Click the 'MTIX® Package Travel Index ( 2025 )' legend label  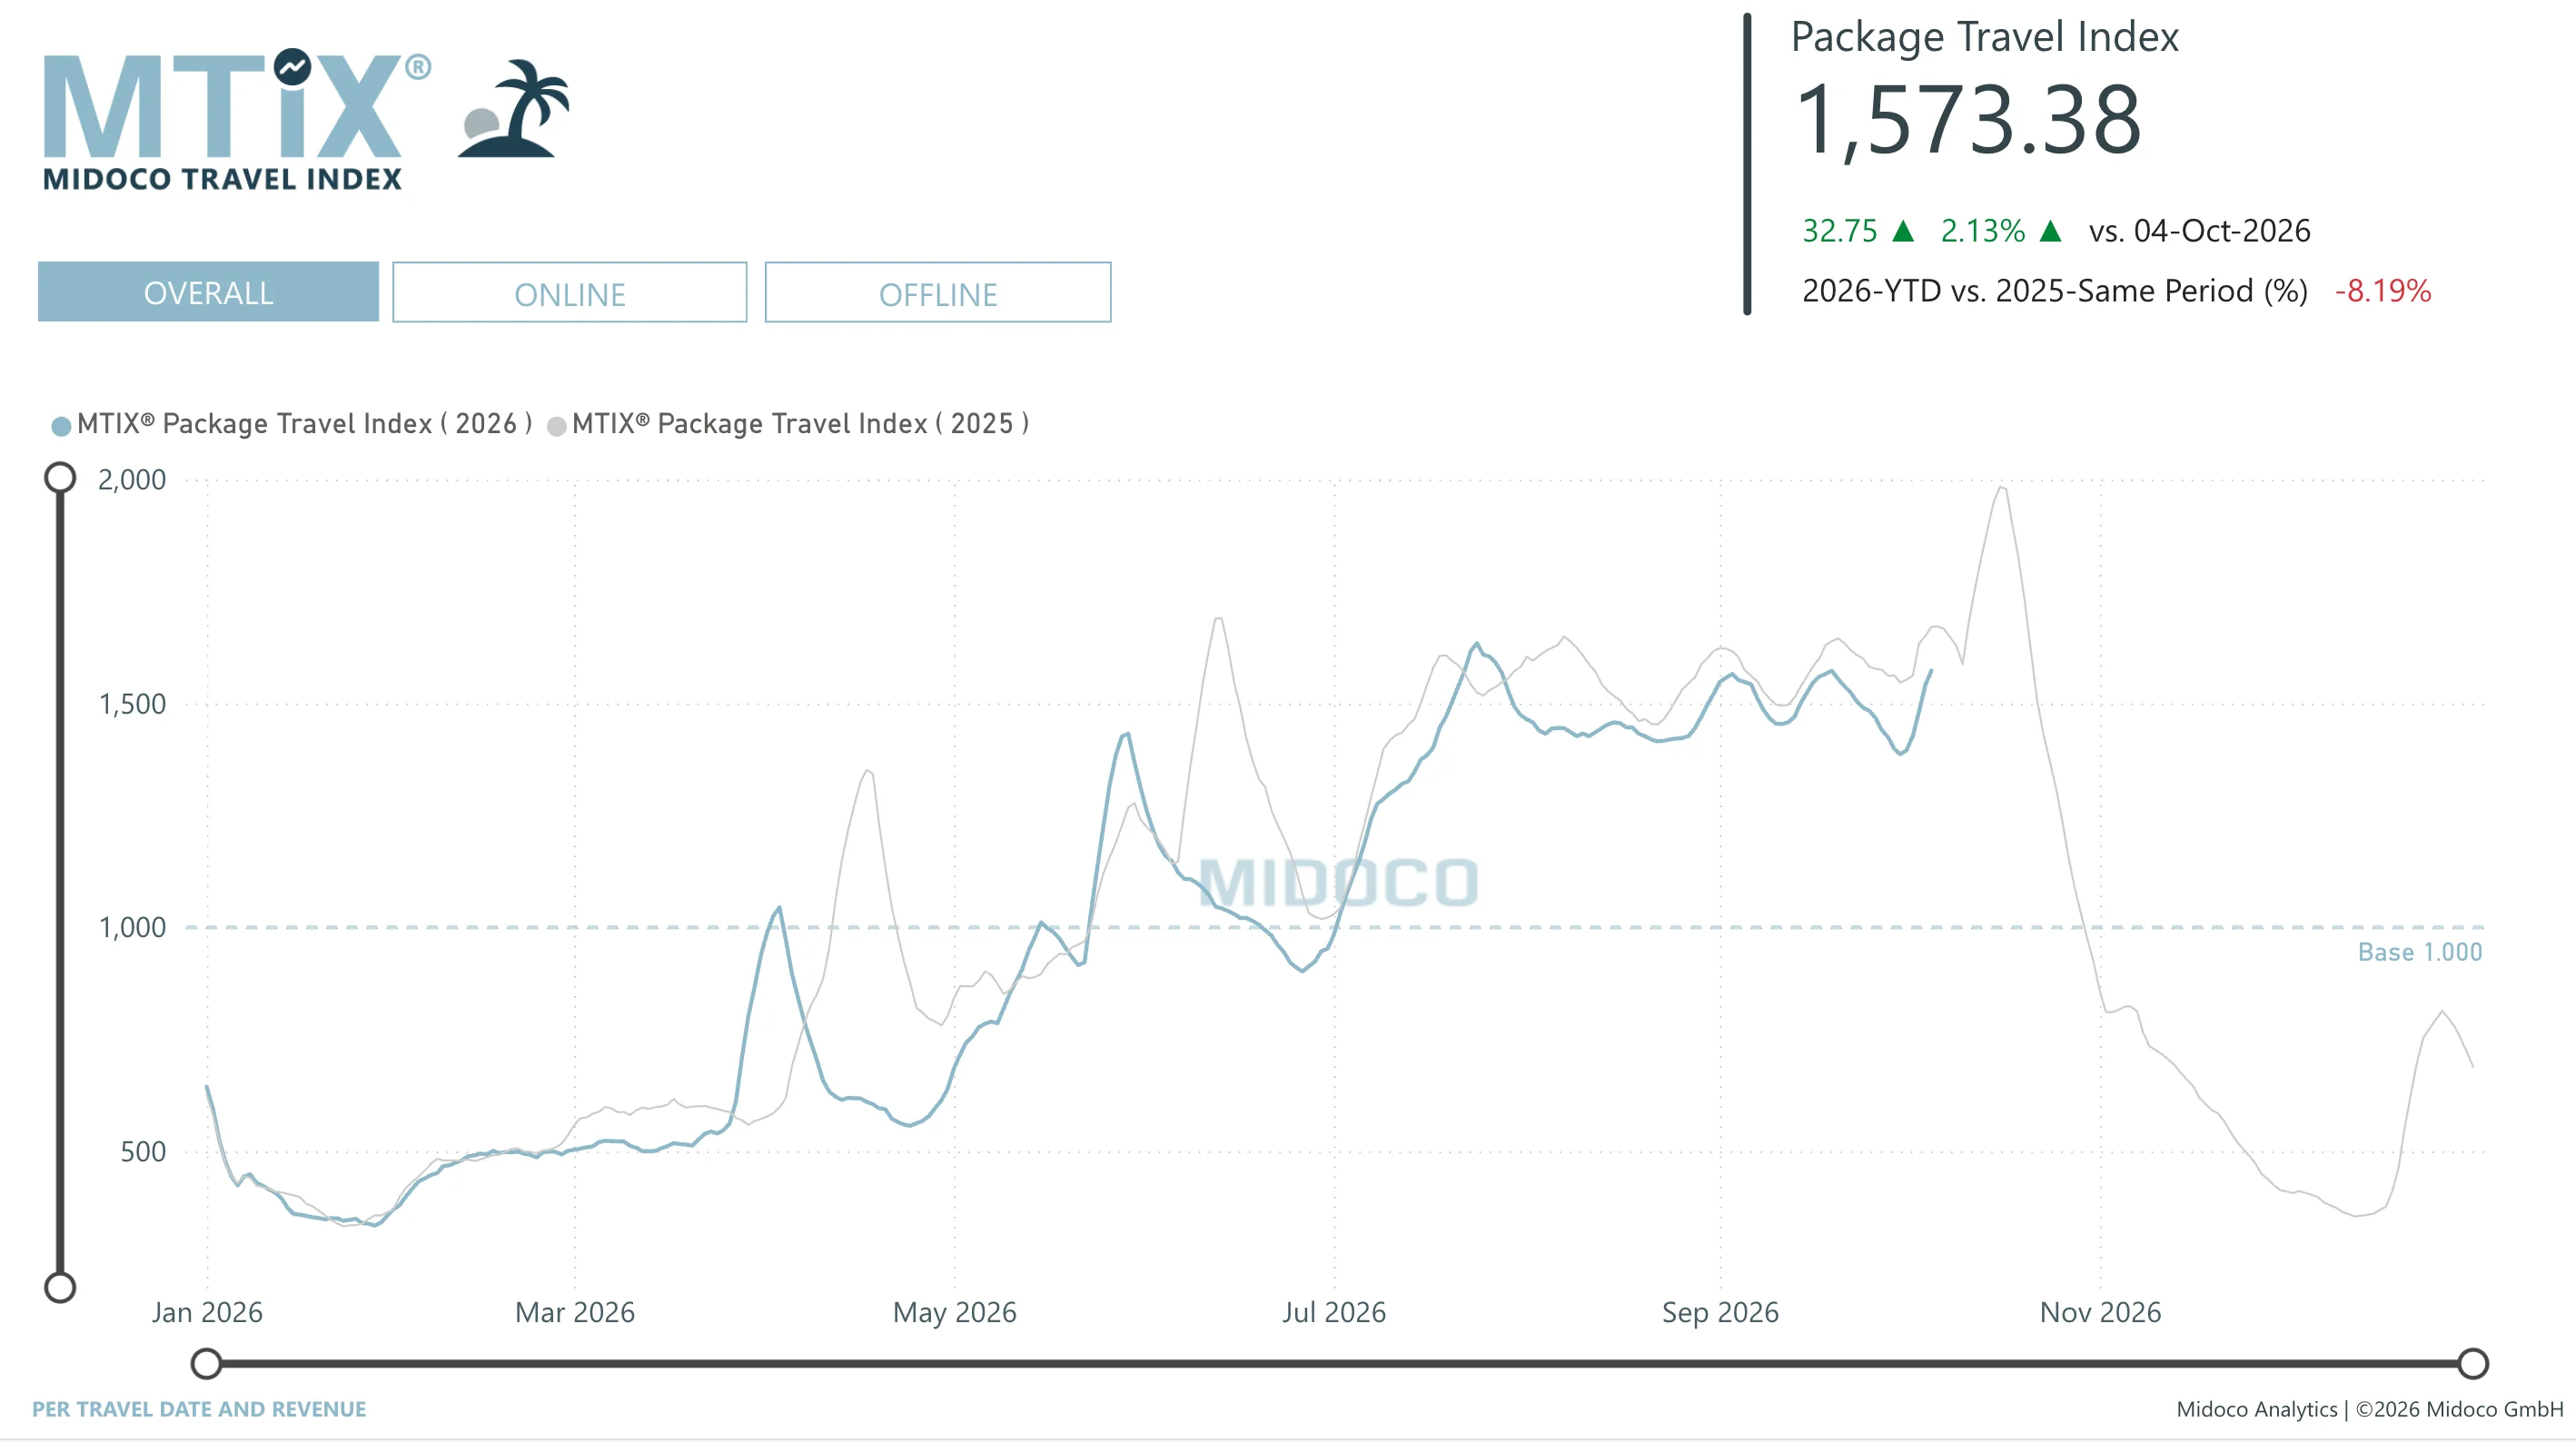[800, 424]
